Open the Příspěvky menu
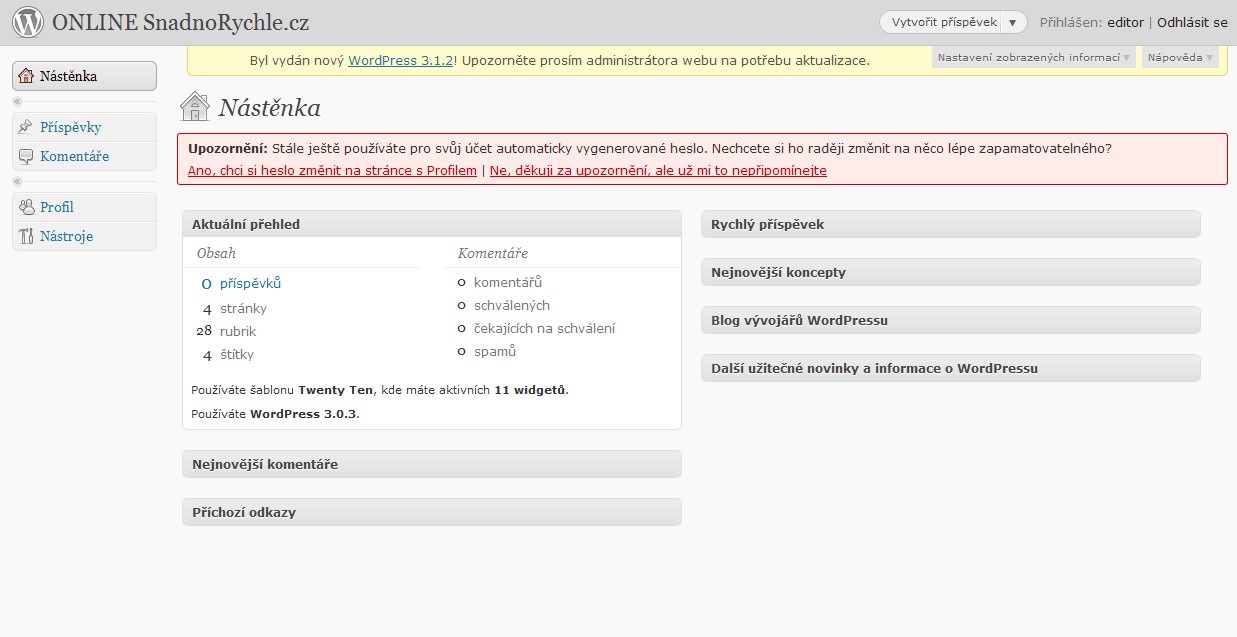The width and height of the screenshot is (1237, 637). point(84,127)
